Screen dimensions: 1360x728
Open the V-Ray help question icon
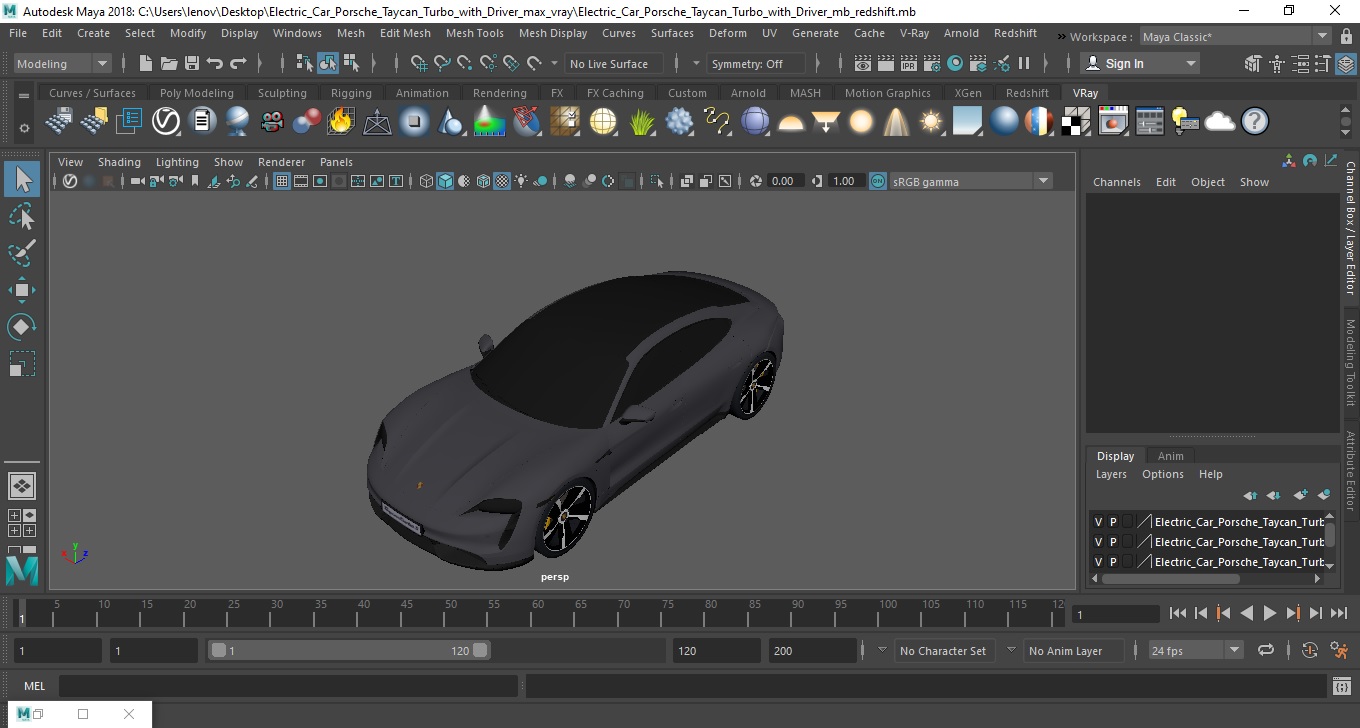pos(1255,122)
